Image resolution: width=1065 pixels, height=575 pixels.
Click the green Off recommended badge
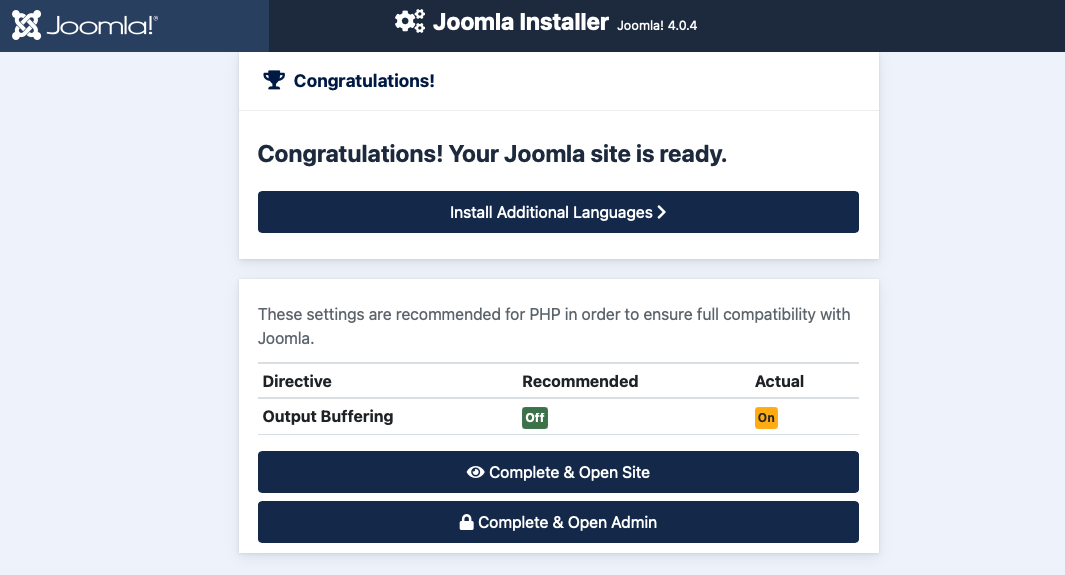(x=535, y=418)
